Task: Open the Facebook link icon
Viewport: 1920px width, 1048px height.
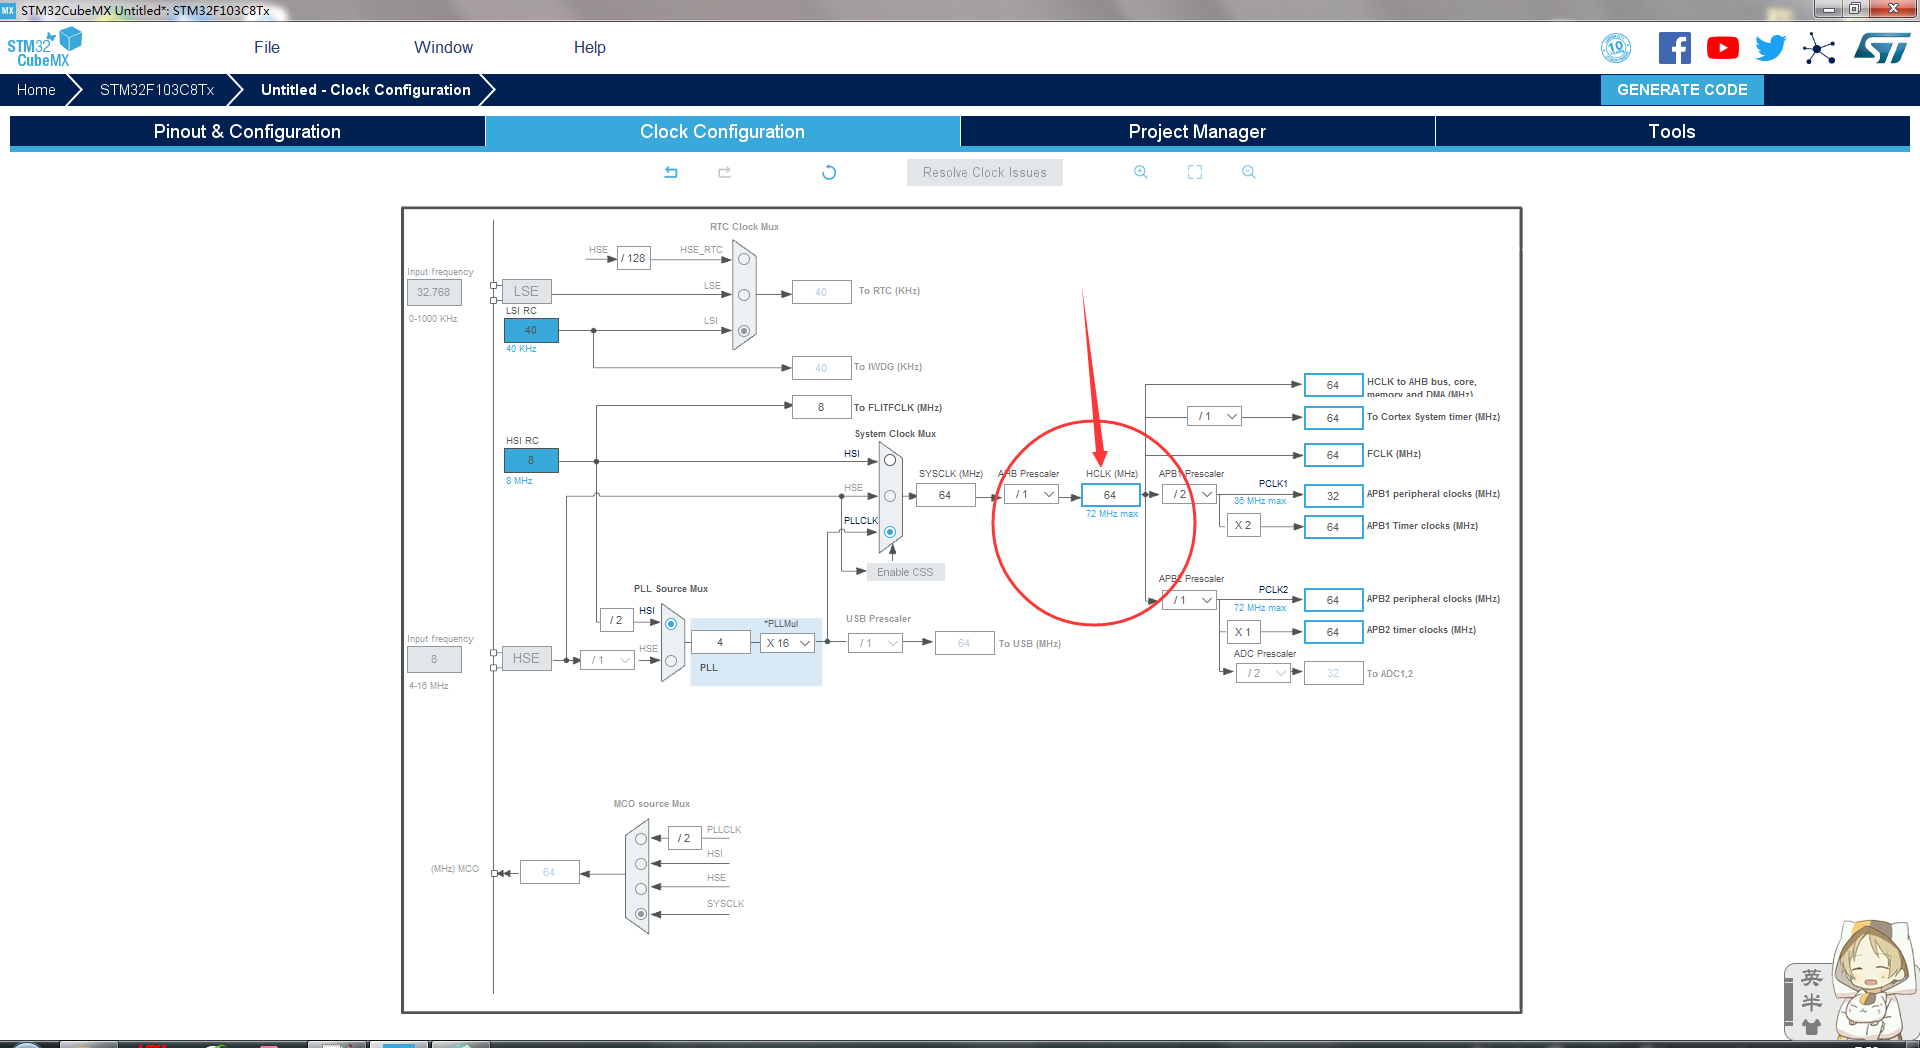Action: point(1675,48)
